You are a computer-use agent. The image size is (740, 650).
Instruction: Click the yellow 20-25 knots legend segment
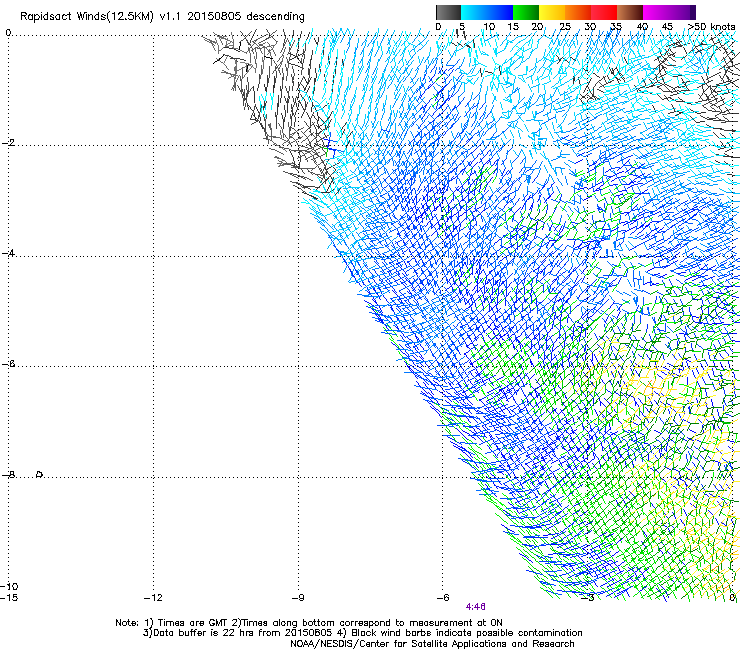coord(552,12)
